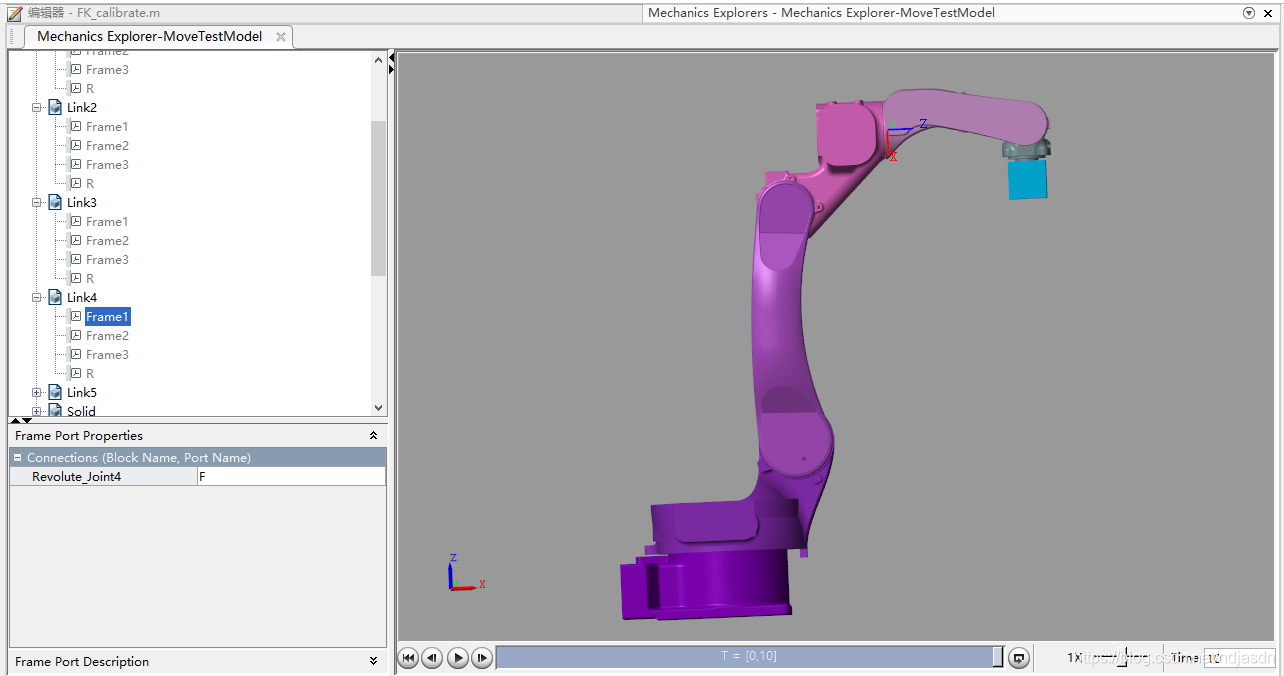Select Frame2 under Link4
The height and width of the screenshot is (676, 1284).
(107, 335)
